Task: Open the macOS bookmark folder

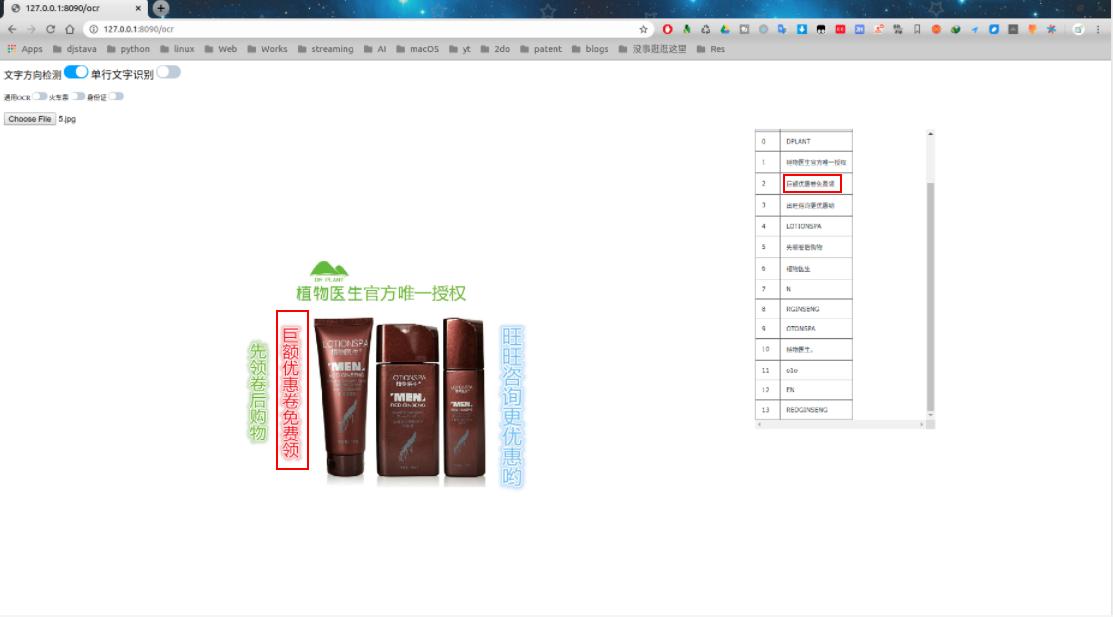Action: pos(417,49)
